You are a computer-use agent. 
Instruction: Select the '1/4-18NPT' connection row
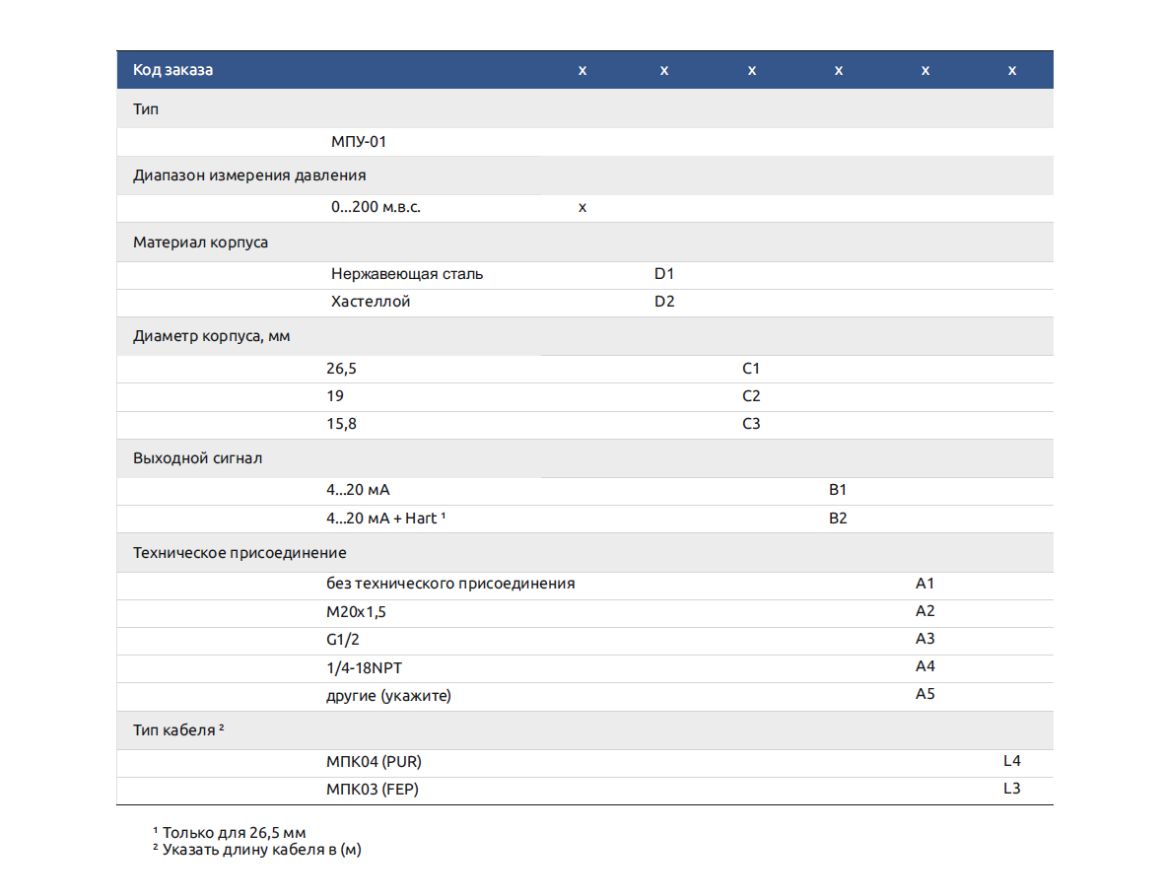[x=364, y=668]
